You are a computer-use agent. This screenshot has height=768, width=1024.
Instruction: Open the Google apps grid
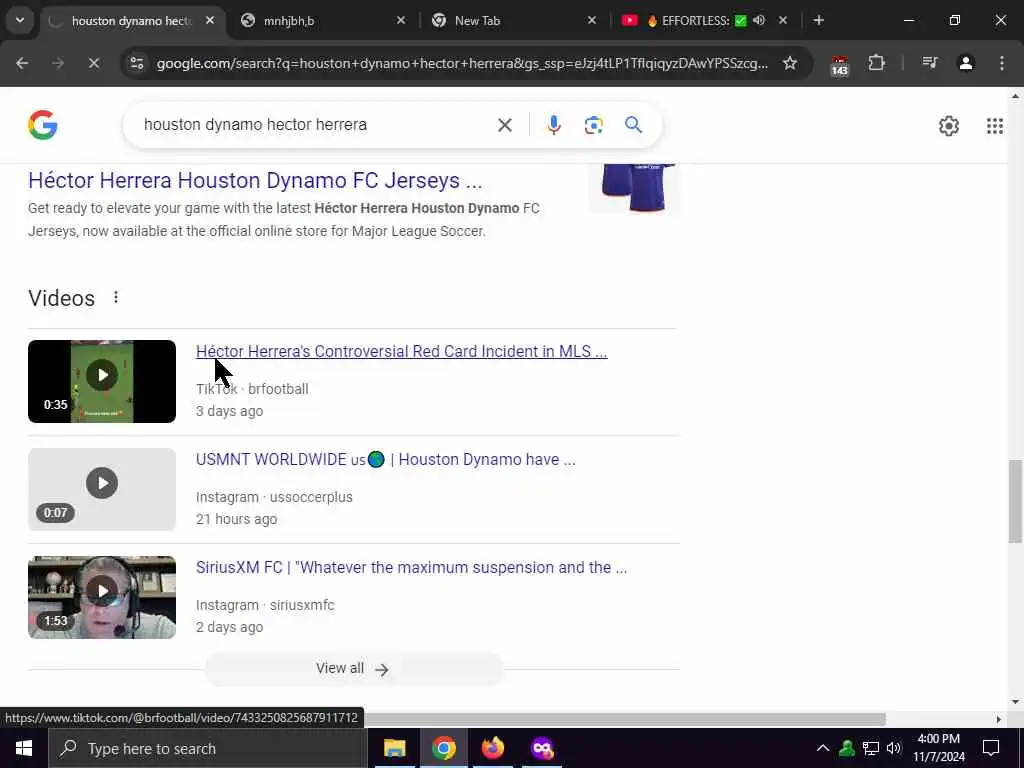[x=995, y=125]
